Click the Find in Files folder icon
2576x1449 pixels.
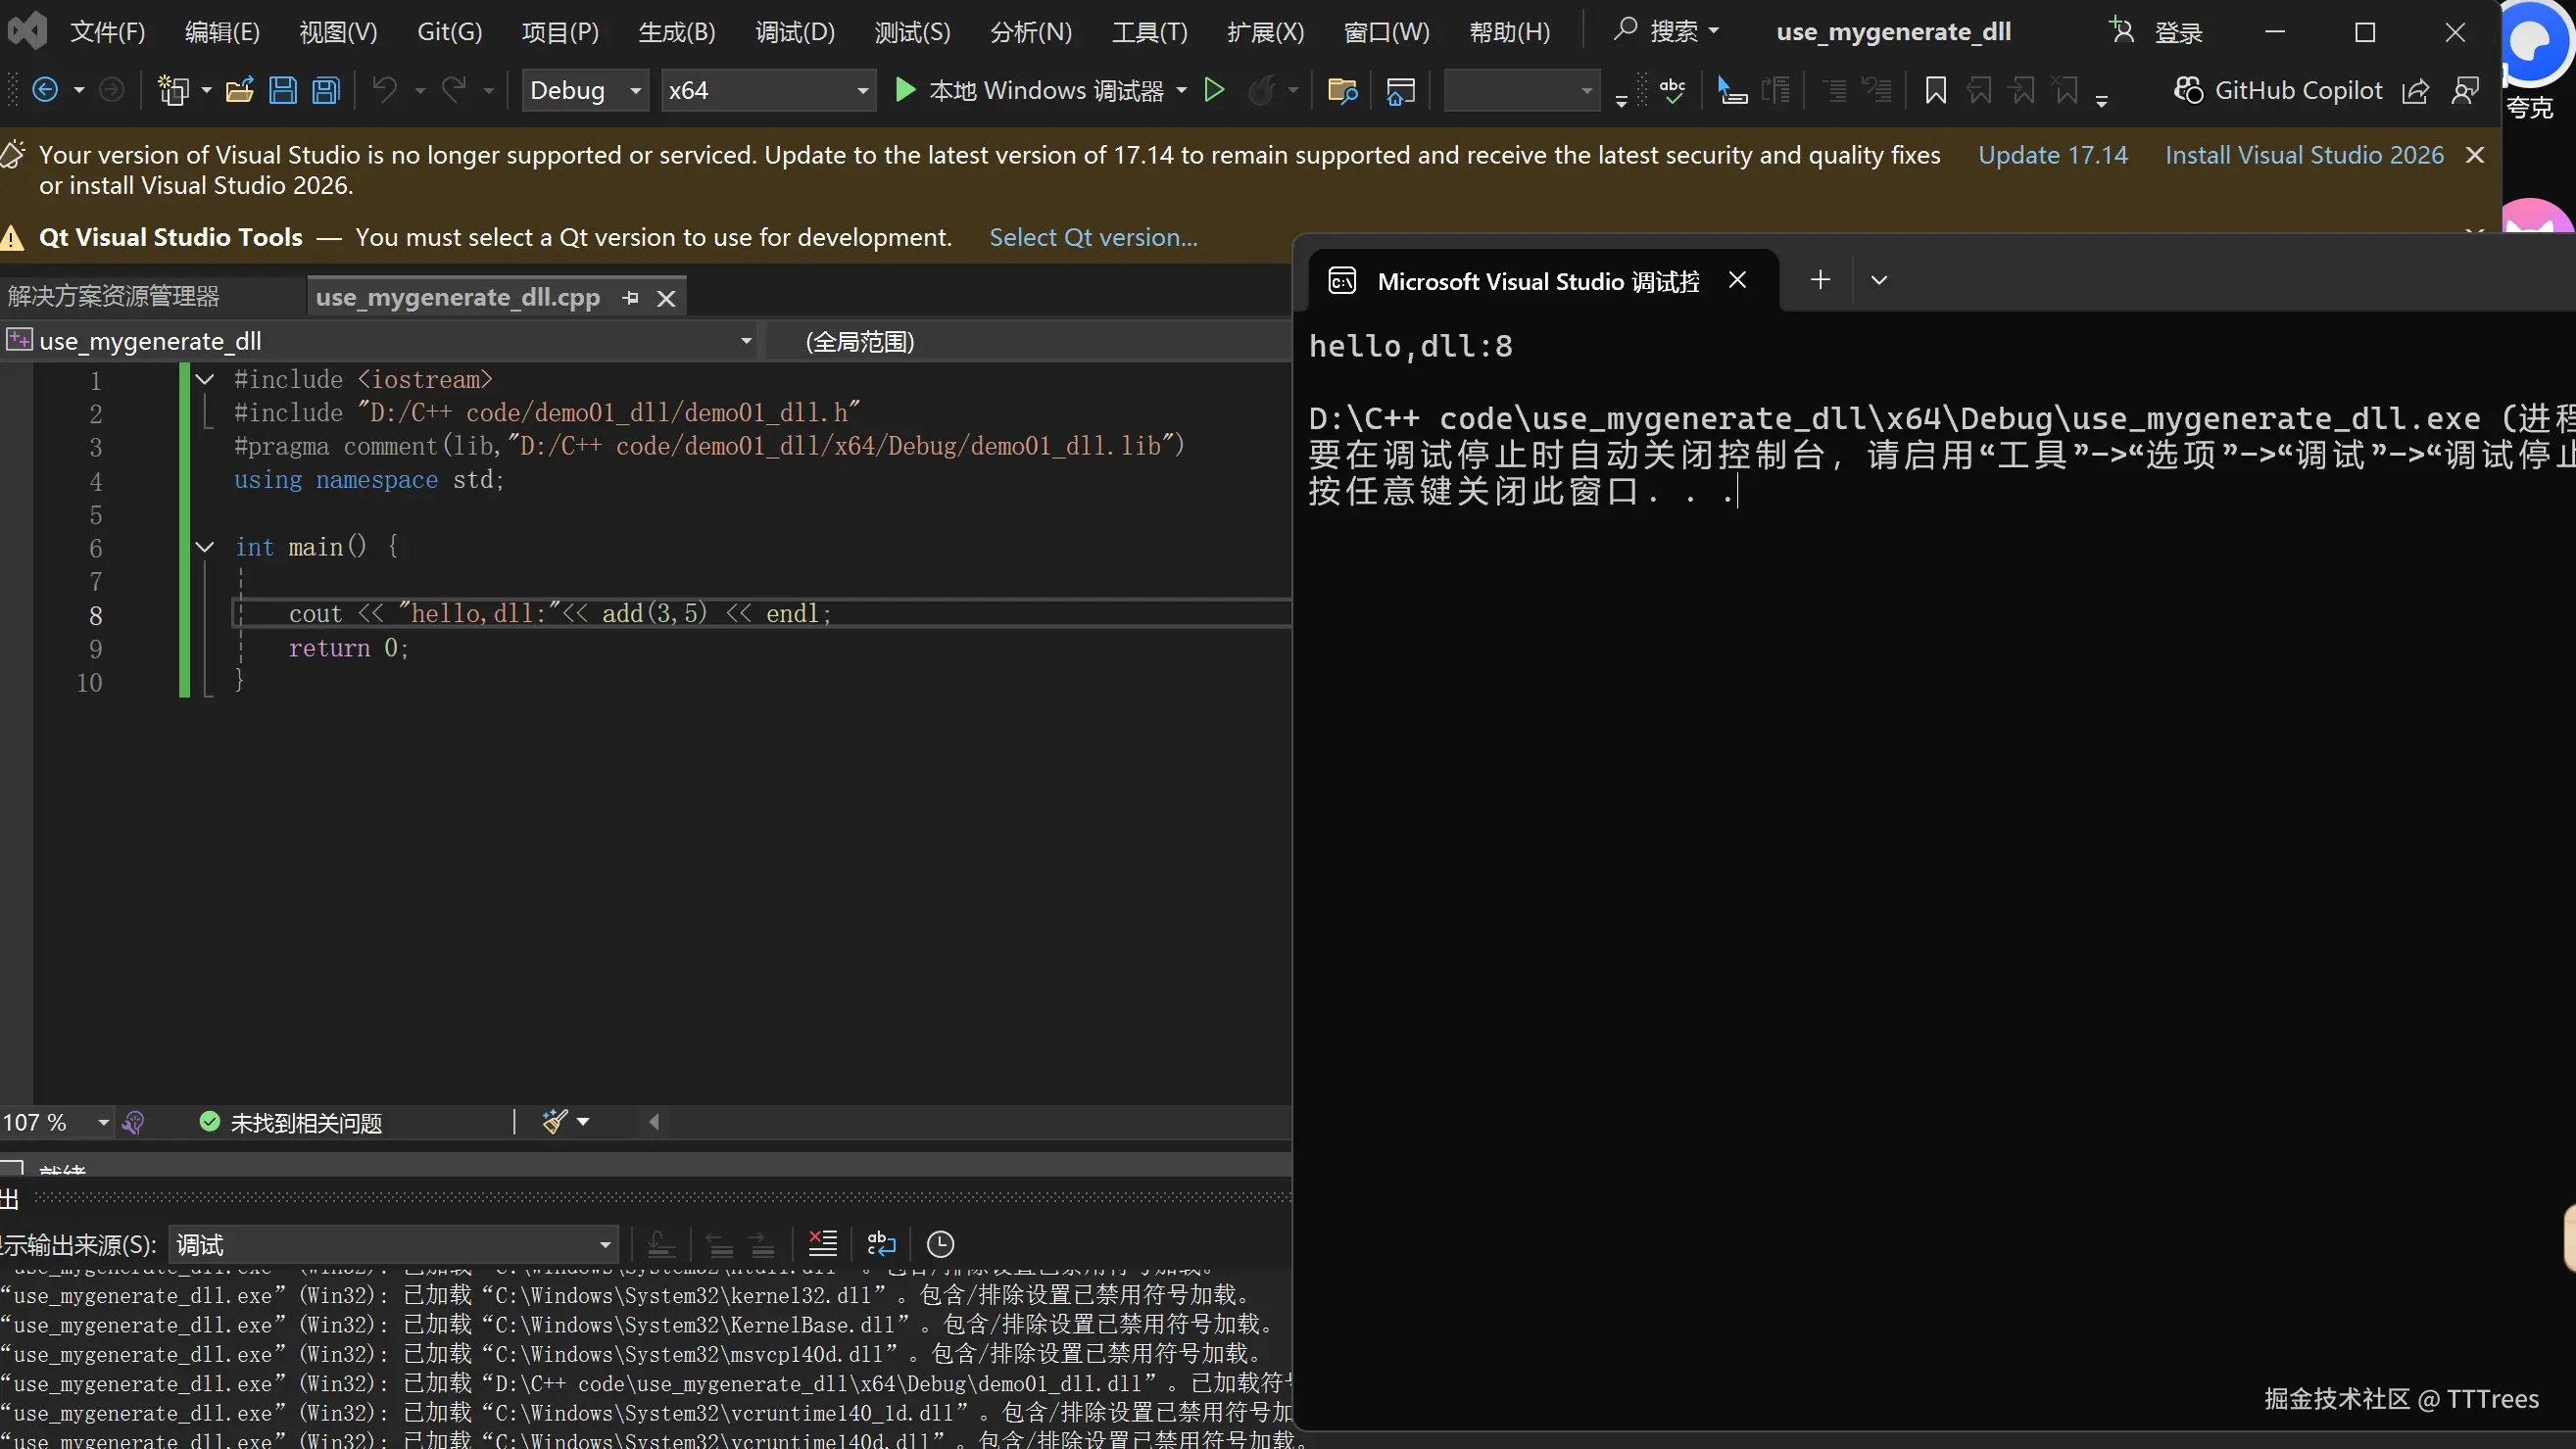(1342, 91)
